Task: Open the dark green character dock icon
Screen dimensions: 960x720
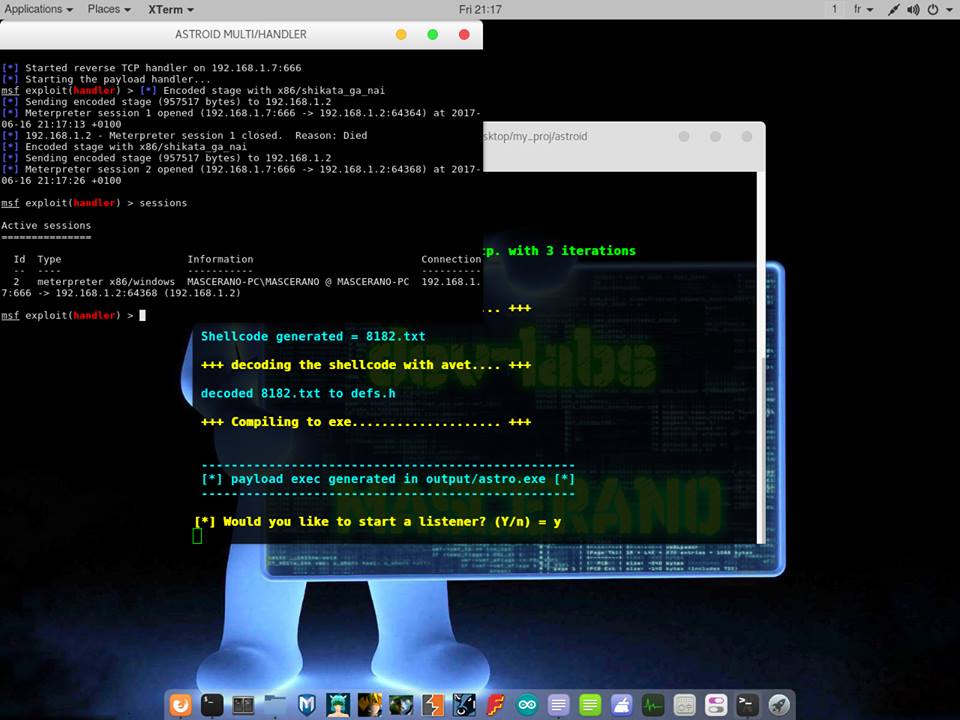Action: 401,705
